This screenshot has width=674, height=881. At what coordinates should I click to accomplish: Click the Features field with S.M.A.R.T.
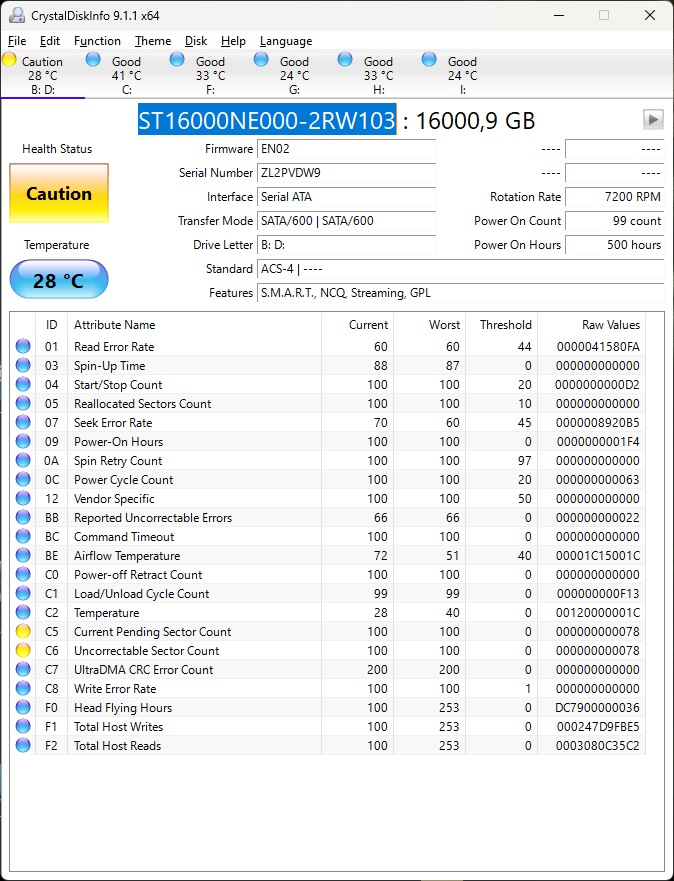pos(461,293)
